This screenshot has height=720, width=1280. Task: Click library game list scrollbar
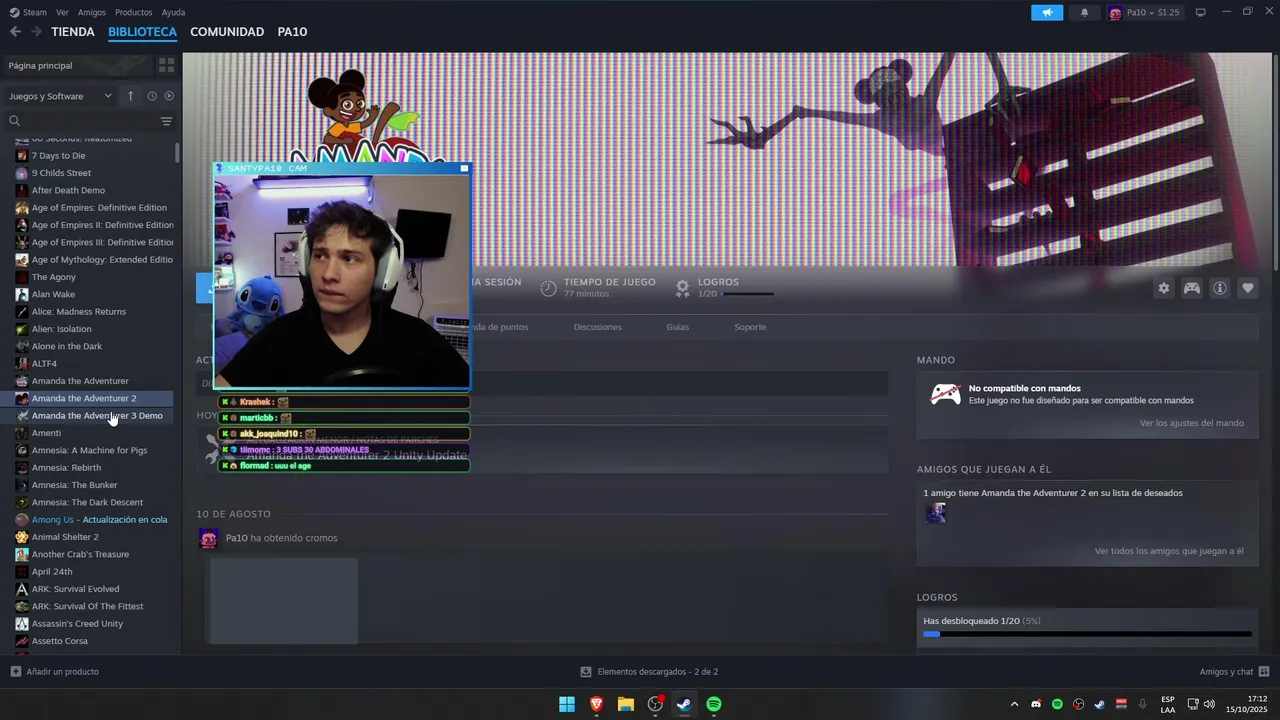tap(177, 153)
